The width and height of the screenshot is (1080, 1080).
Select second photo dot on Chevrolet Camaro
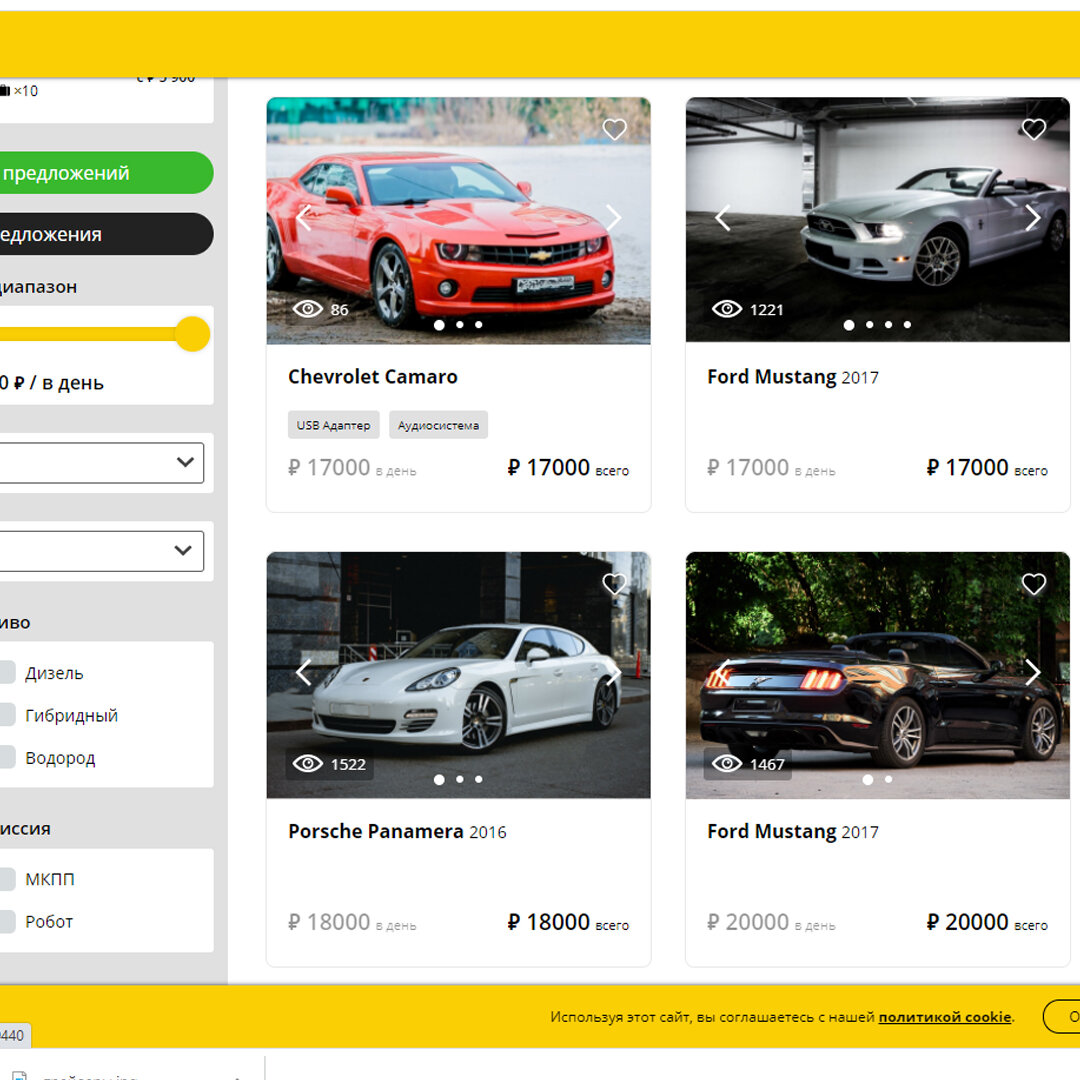[x=459, y=324]
